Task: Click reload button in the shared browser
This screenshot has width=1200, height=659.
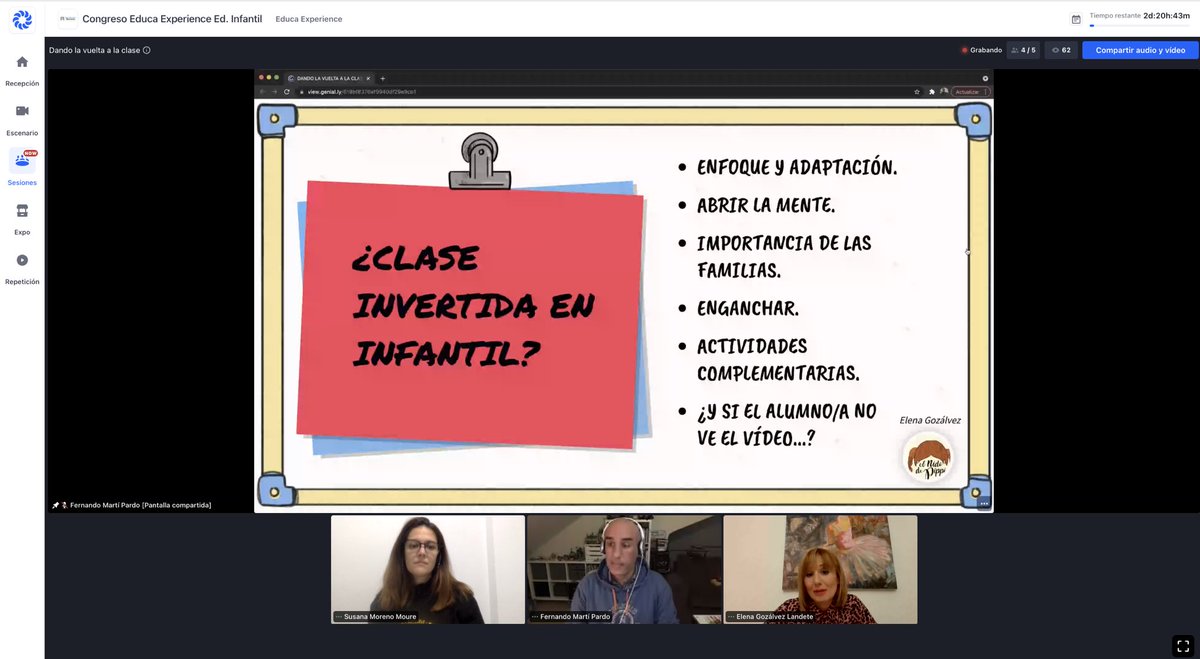Action: (286, 91)
